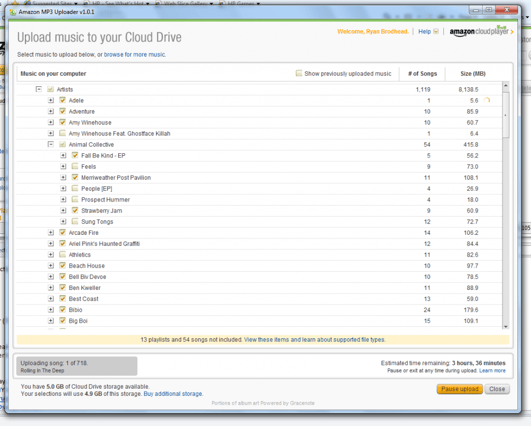Toggle the Artists checkbox
Image resolution: width=531 pixels, height=426 pixels.
coord(50,89)
